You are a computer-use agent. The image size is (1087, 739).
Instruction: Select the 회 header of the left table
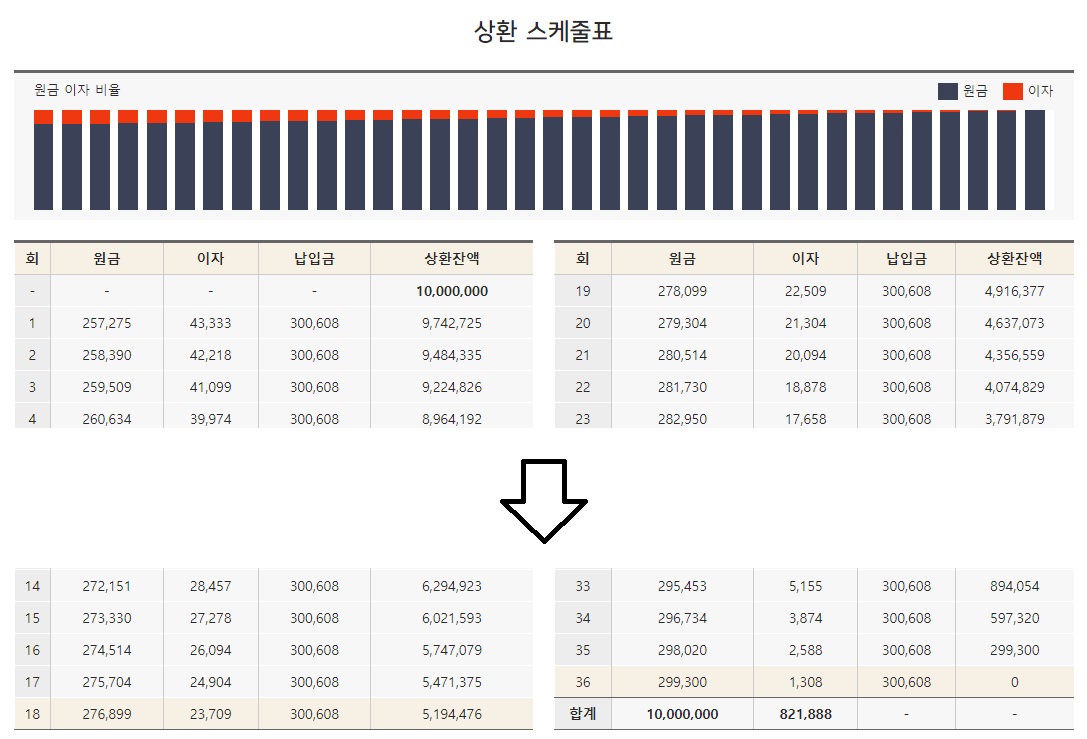(x=31, y=257)
